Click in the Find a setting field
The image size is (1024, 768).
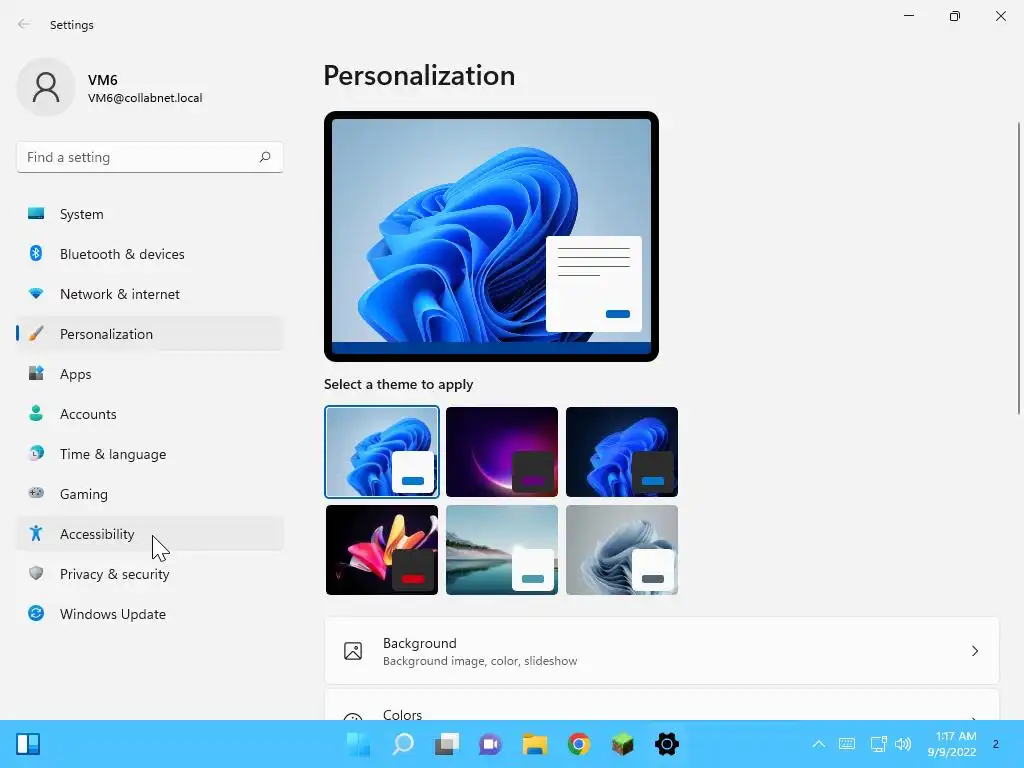pyautogui.click(x=150, y=157)
